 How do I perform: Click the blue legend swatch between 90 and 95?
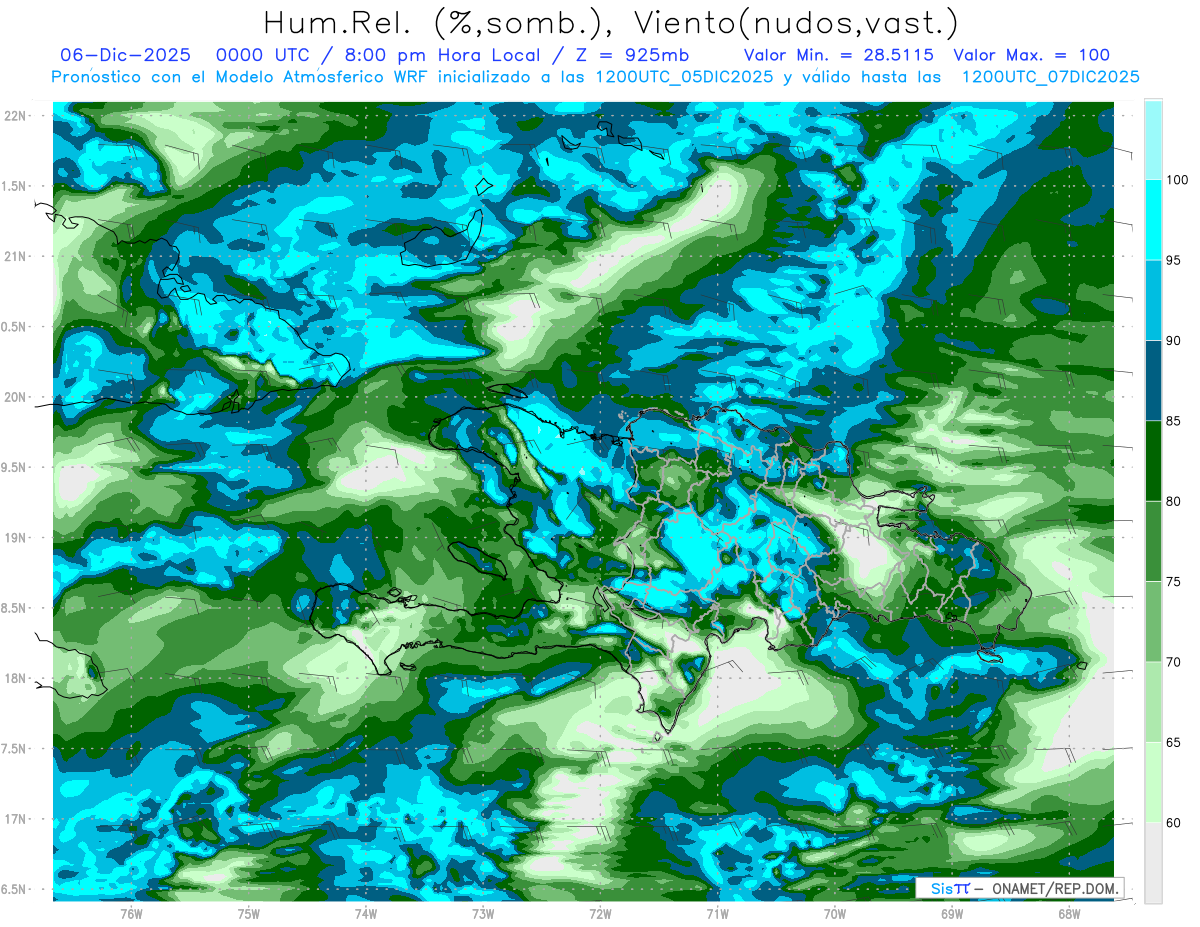(x=1153, y=300)
